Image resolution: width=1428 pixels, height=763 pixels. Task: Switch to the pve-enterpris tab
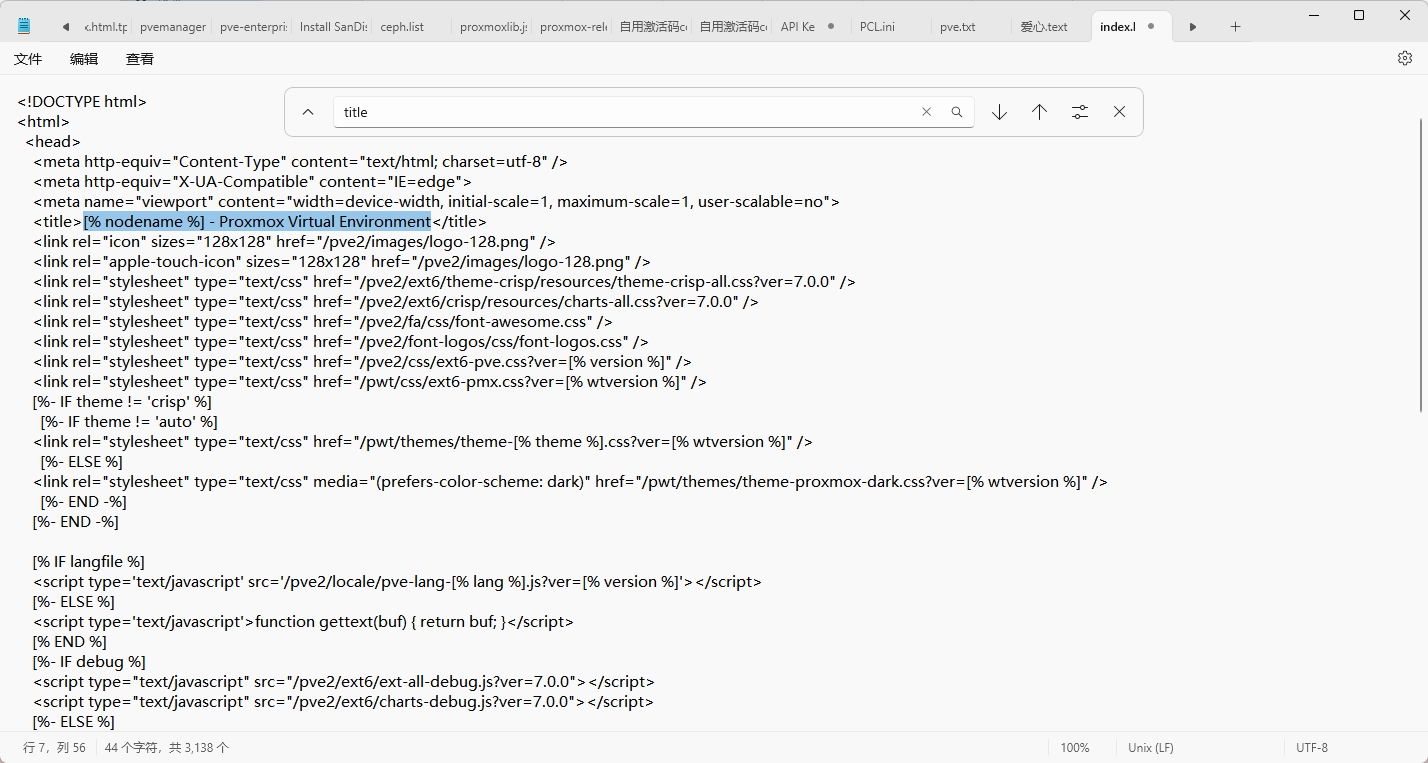[252, 27]
